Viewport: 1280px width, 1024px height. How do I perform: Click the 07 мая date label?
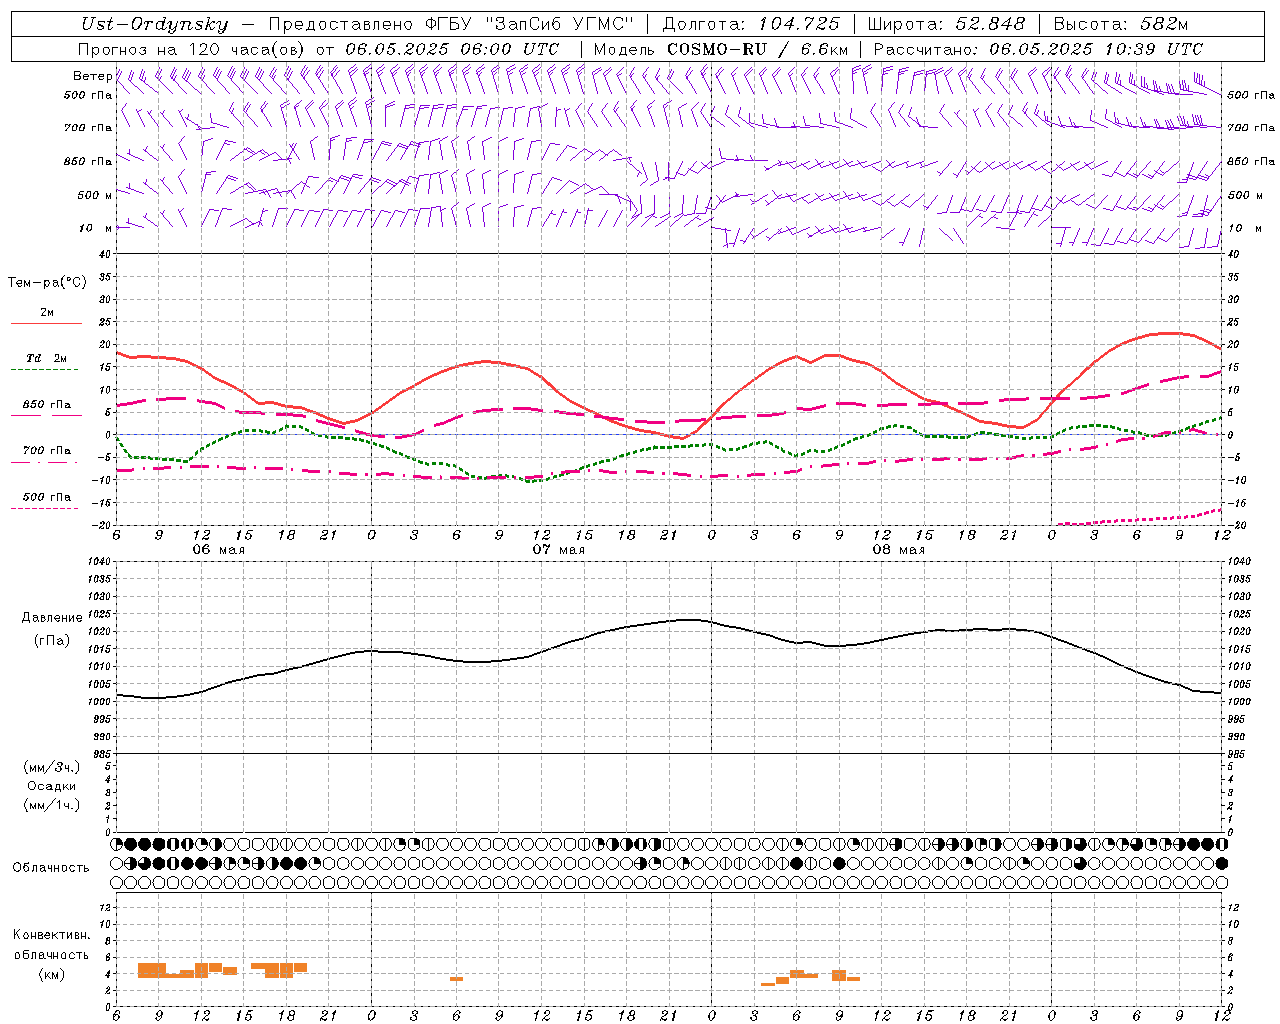[x=559, y=550]
